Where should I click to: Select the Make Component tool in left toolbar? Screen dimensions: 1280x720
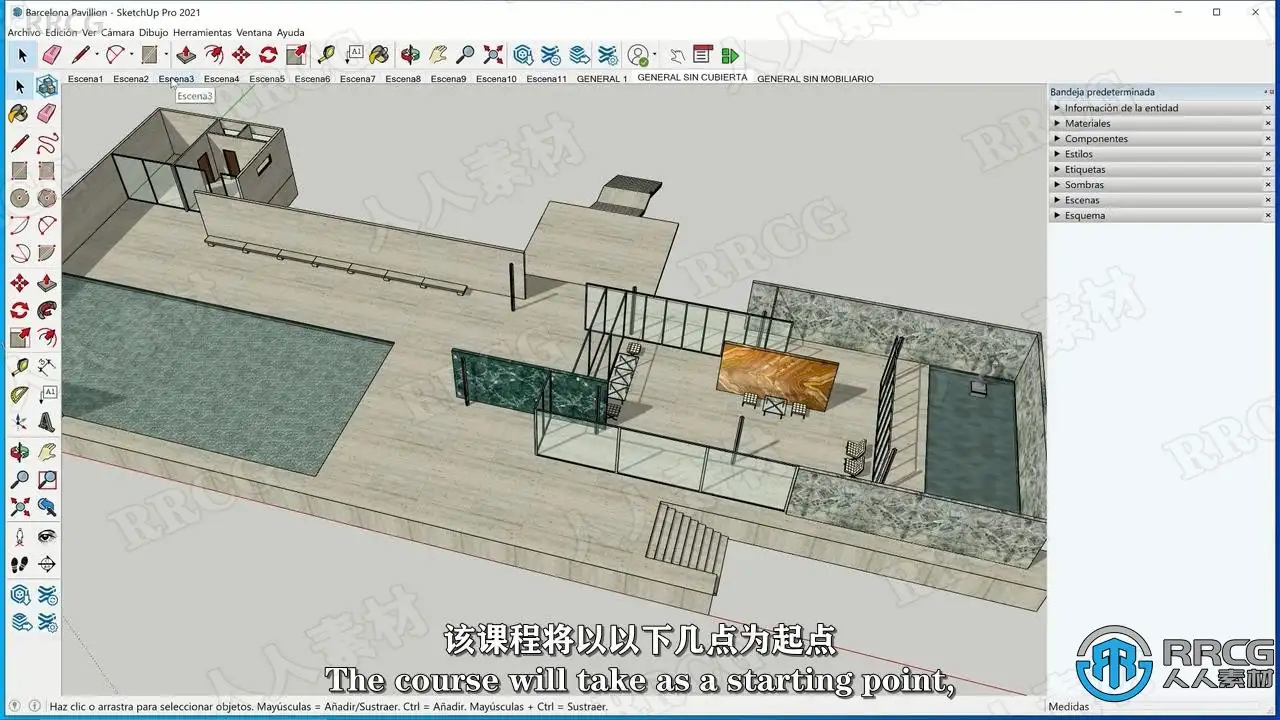(47, 86)
